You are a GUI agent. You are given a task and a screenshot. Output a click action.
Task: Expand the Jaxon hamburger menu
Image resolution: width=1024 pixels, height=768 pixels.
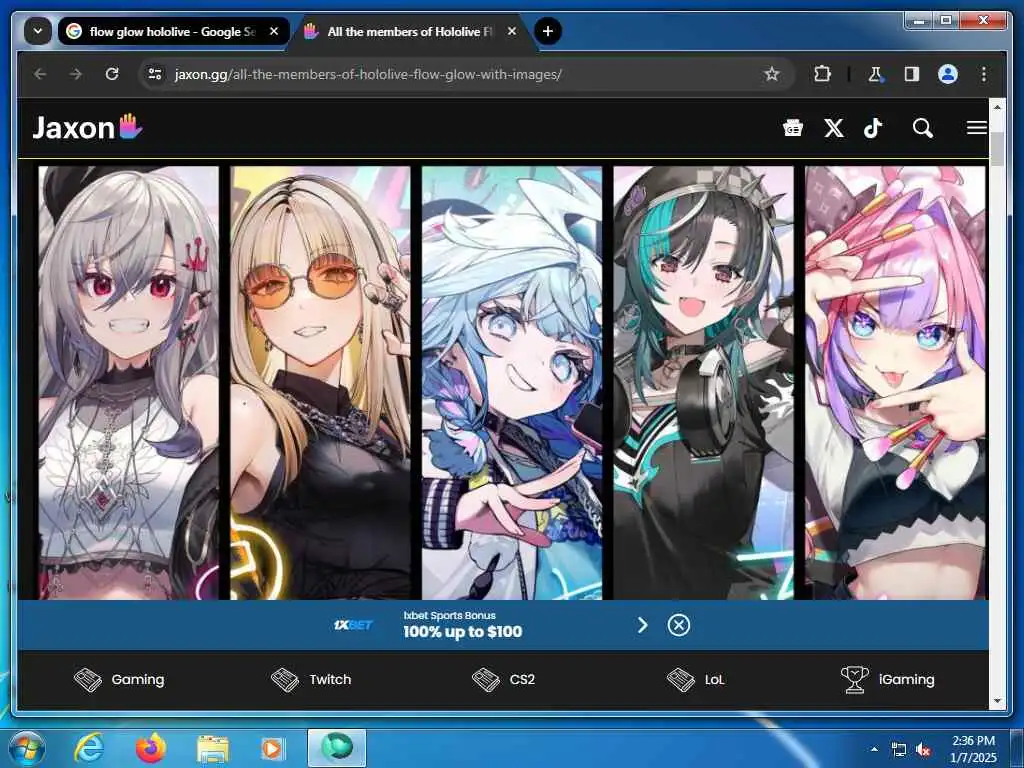(x=977, y=128)
